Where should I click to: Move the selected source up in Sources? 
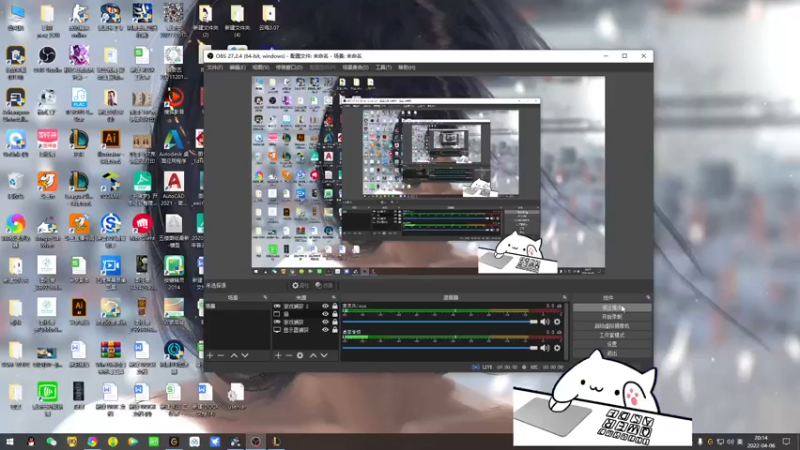[x=313, y=355]
